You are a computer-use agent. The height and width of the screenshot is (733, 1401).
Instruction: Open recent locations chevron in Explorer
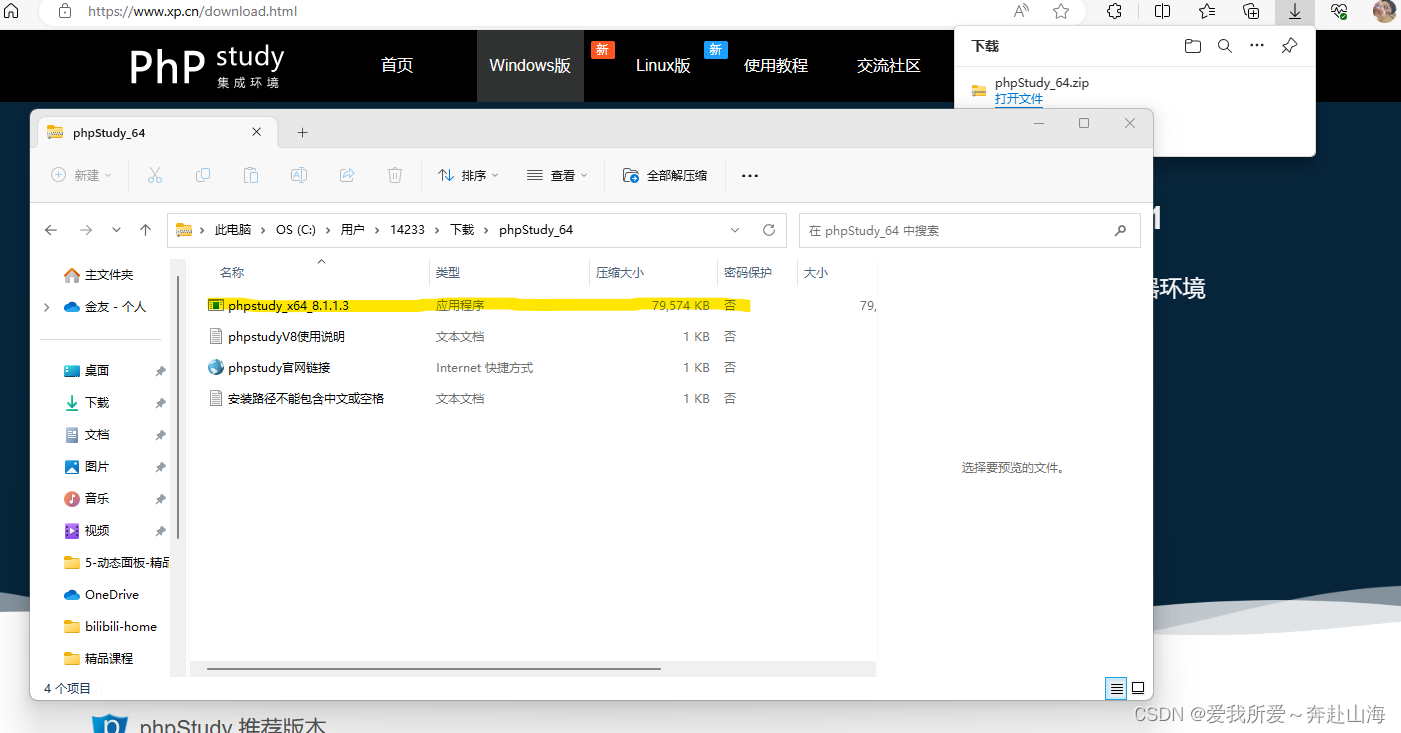click(116, 230)
